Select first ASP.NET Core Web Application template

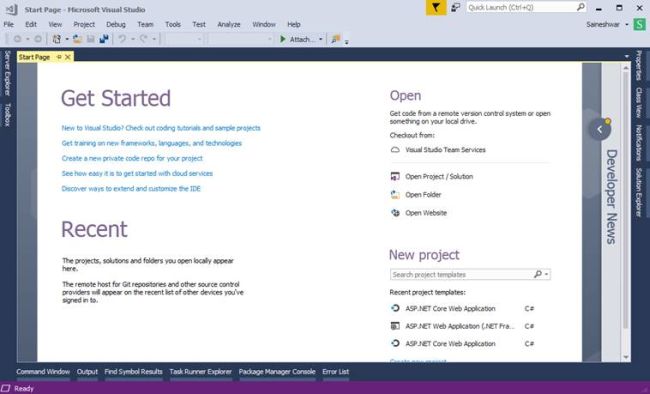(x=450, y=309)
